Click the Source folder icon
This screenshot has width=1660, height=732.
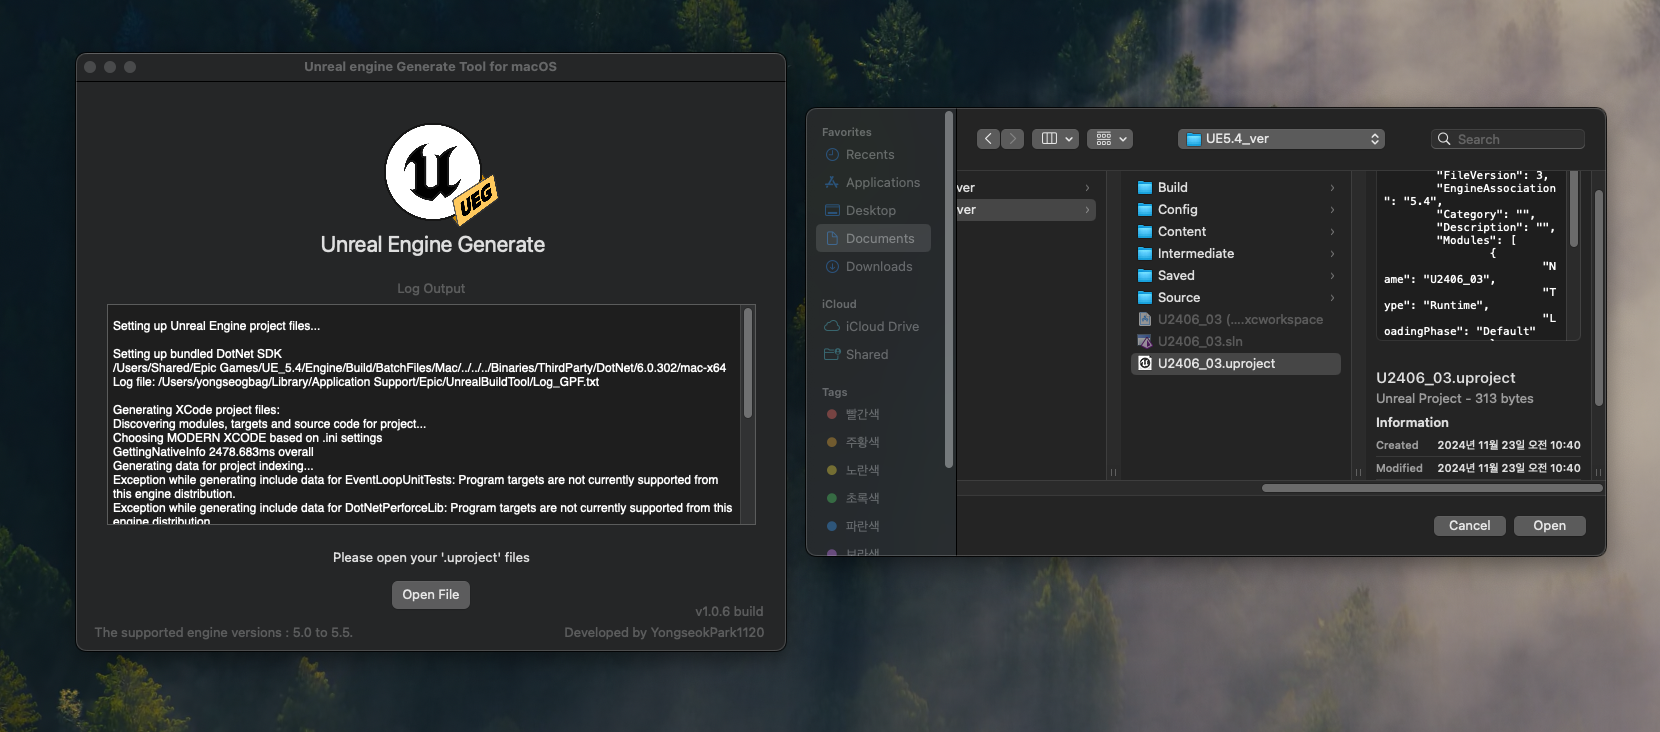(x=1145, y=298)
